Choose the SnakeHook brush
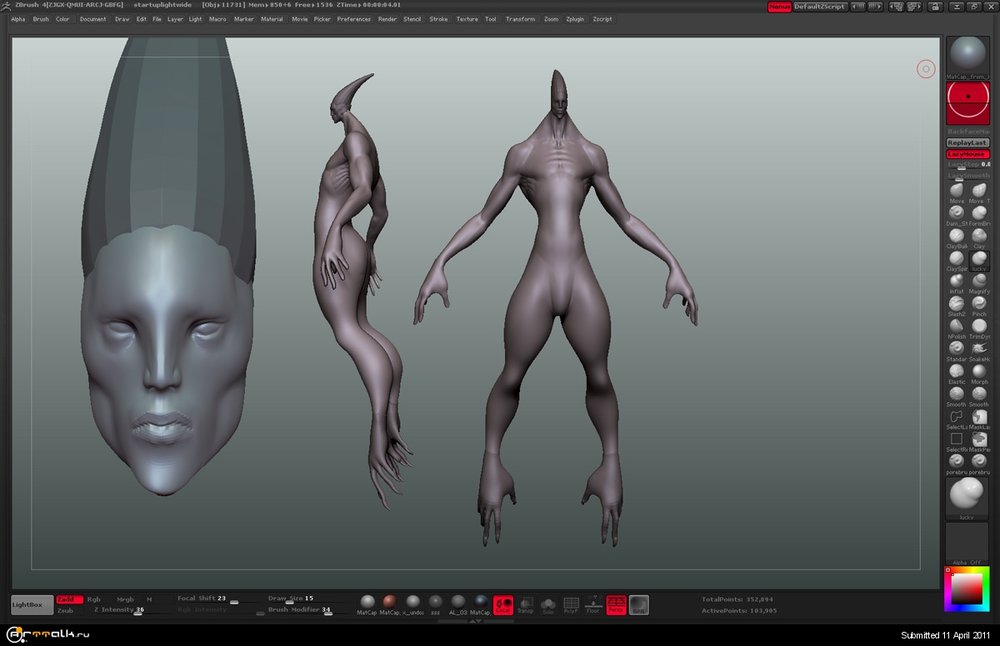 (979, 347)
